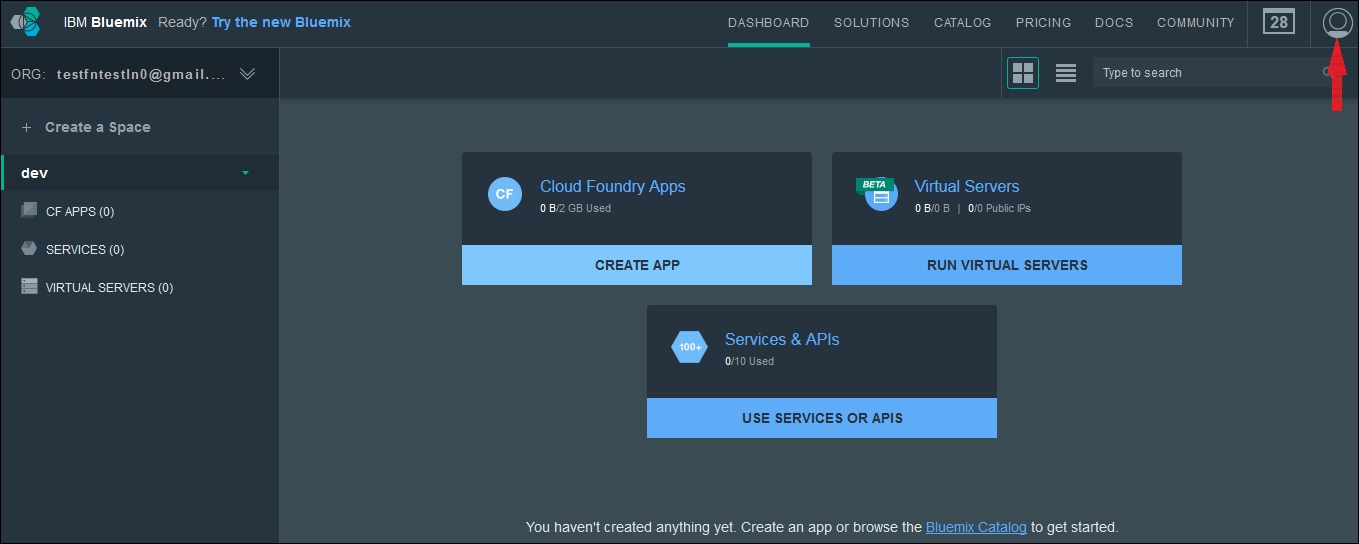Viewport: 1359px width, 544px height.
Task: Expand the ORG account chevron dropdown
Action: (x=248, y=73)
